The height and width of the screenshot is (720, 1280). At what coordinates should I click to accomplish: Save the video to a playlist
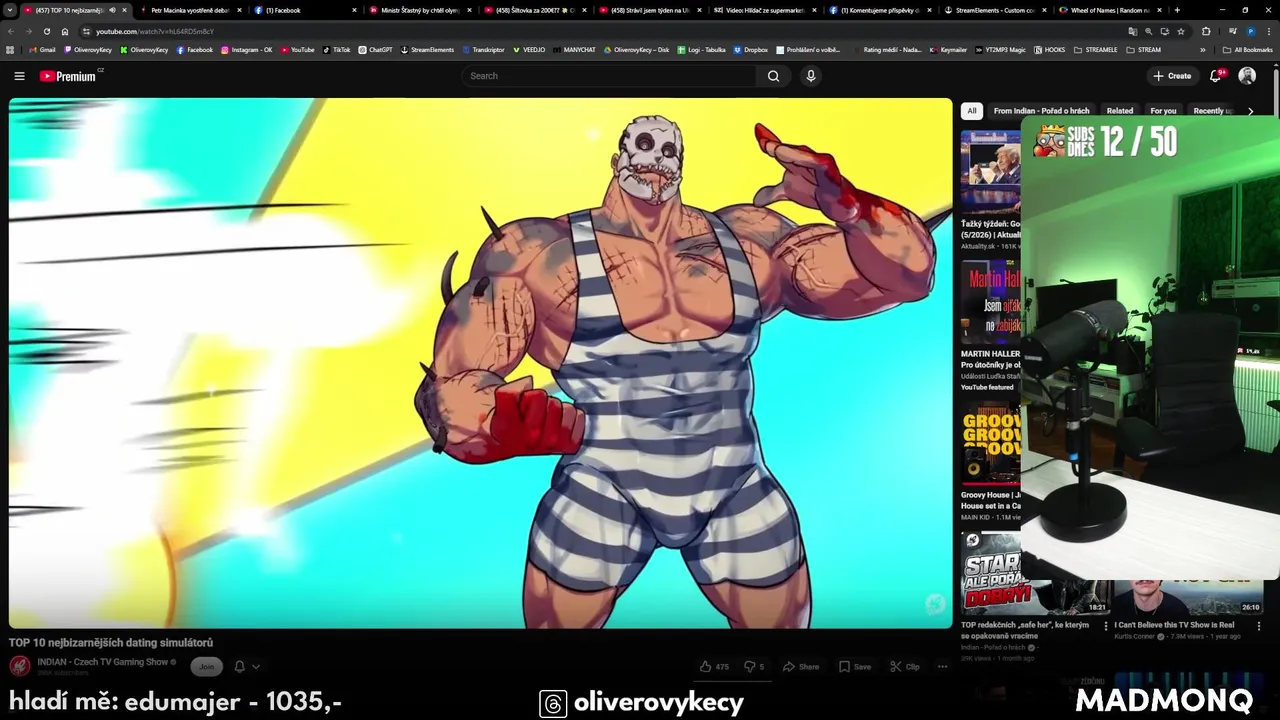click(855, 667)
